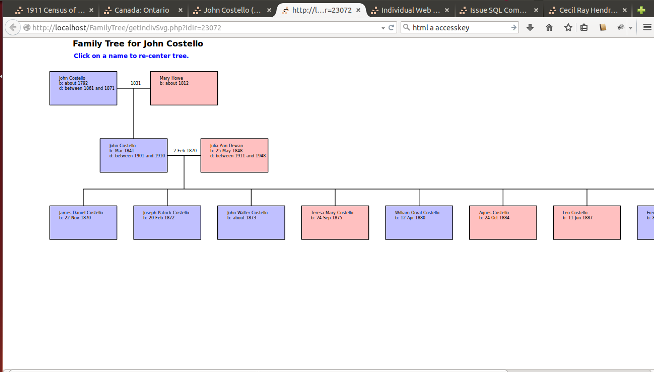Click the 2 Feb marriage date label
Viewport: 654px width, 372px height.
pyautogui.click(x=185, y=151)
